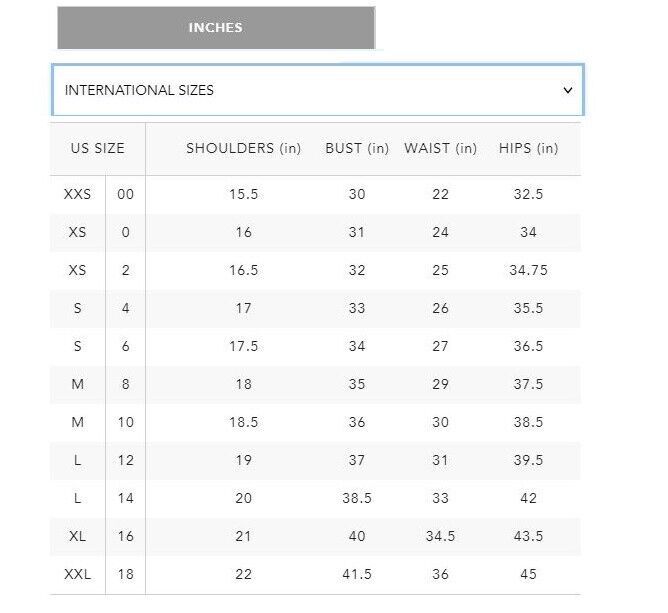Open the INTERNATIONAL SIZES dropdown

(x=317, y=90)
